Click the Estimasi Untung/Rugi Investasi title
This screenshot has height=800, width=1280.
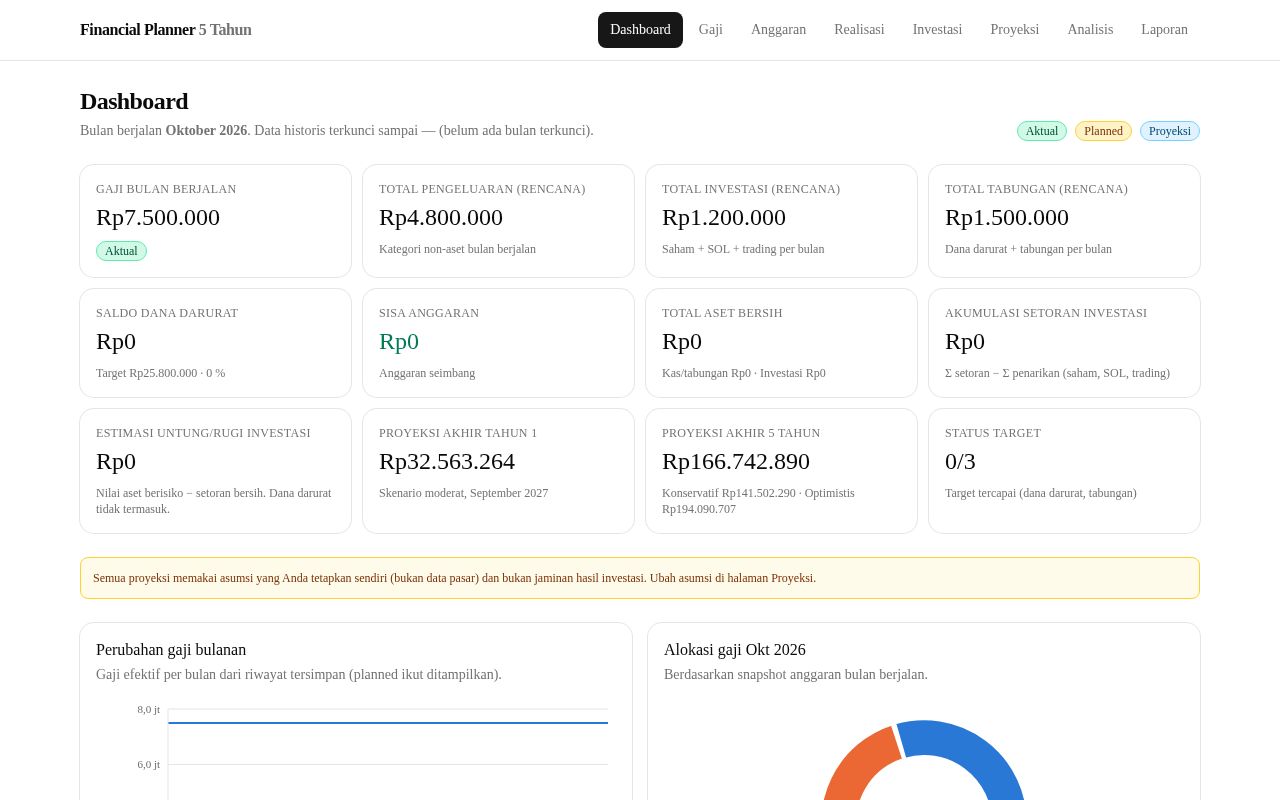pos(203,433)
